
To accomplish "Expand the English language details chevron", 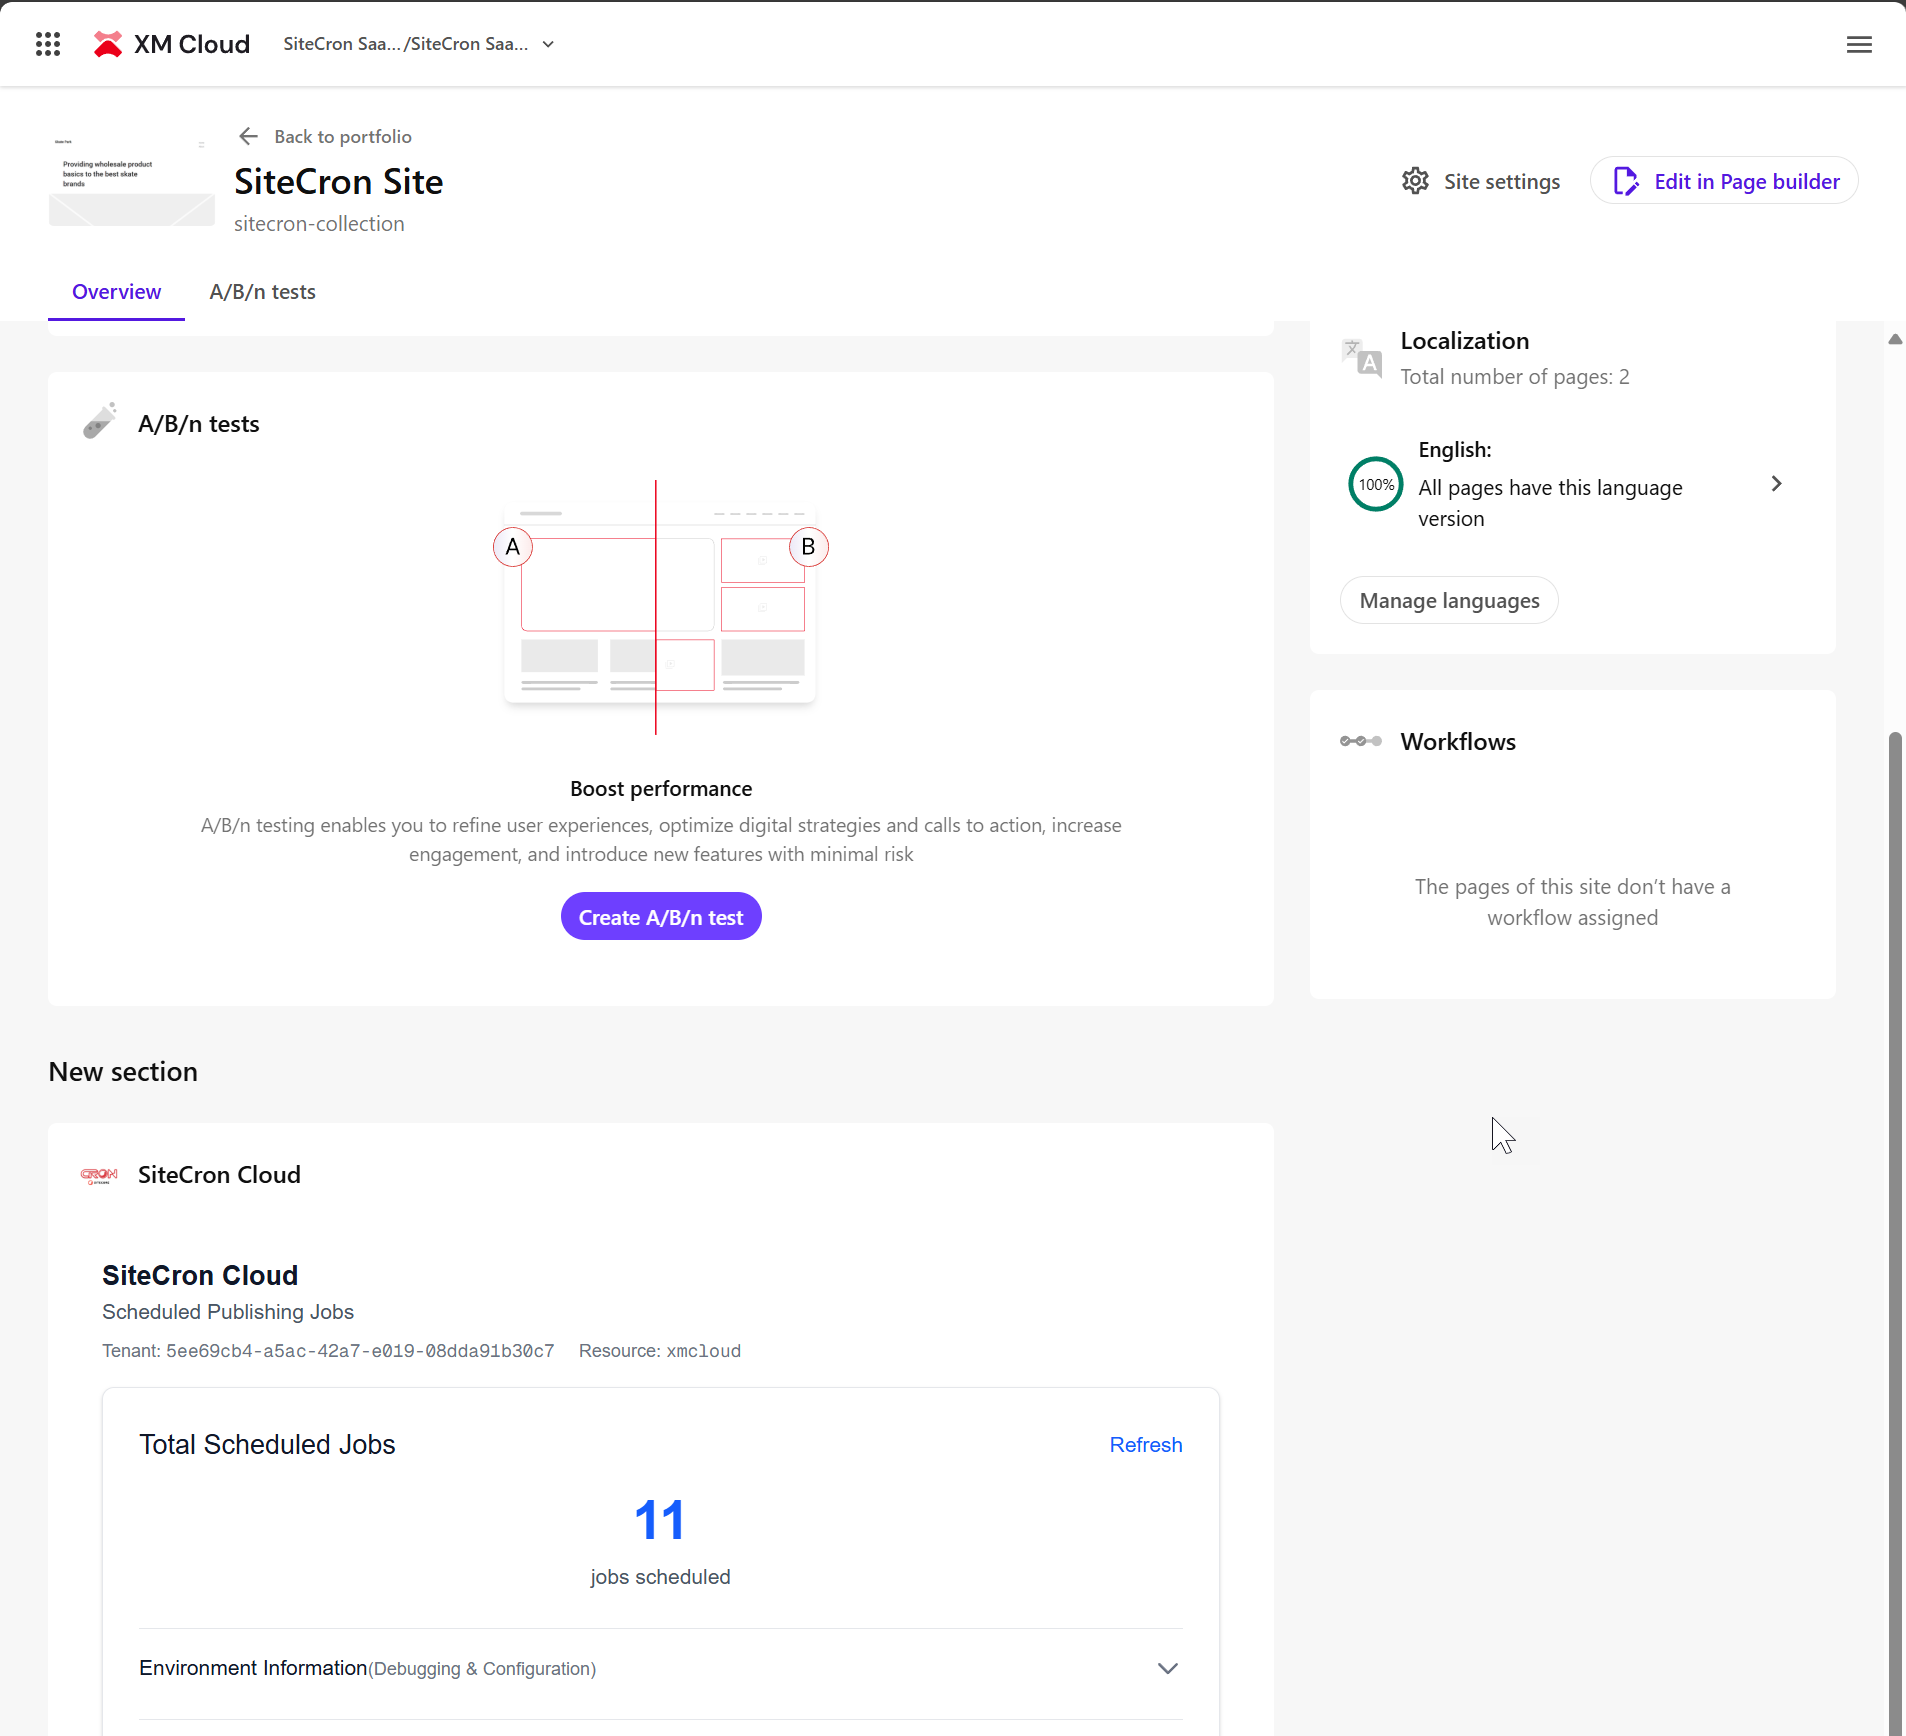I will [1776, 484].
